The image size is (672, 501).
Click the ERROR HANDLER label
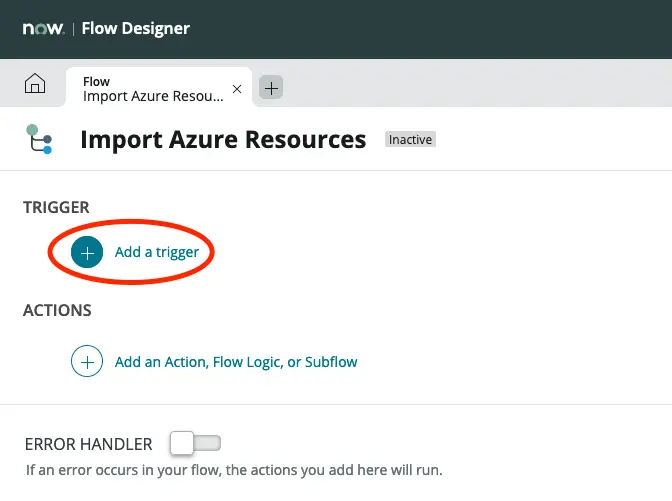point(88,444)
